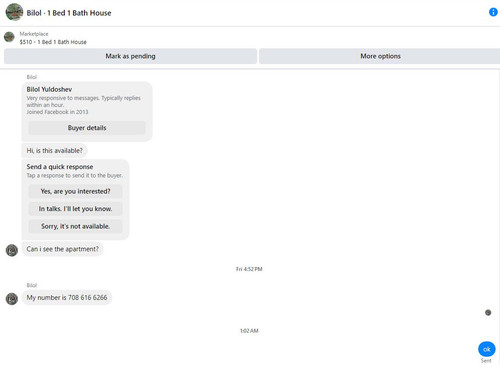The image size is (500, 367).
Task: Send 'In talks. I'll let you know.' reply
Action: coord(75,209)
